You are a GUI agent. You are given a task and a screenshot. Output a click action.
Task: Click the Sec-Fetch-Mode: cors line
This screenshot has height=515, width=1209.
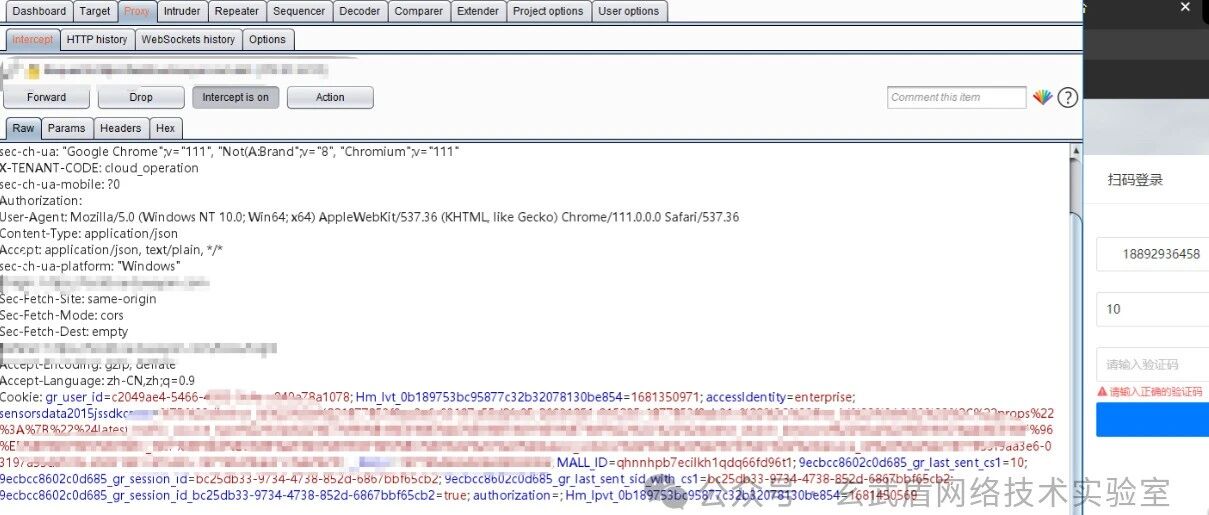[x=62, y=315]
